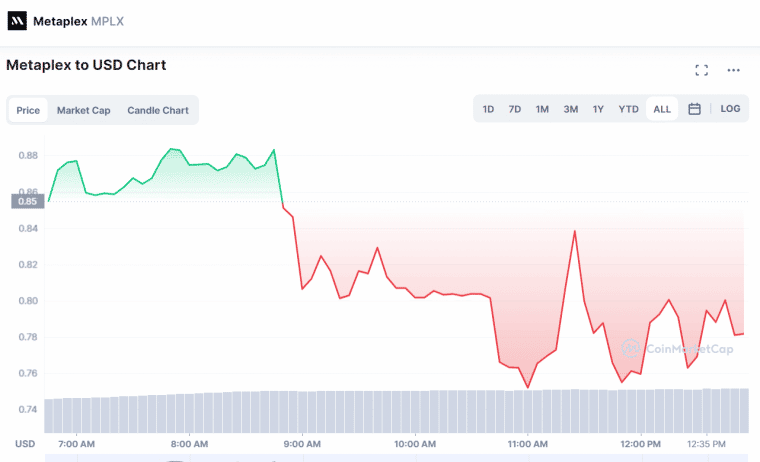Toggle the LOG scale option
The width and height of the screenshot is (760, 462).
pyautogui.click(x=730, y=109)
